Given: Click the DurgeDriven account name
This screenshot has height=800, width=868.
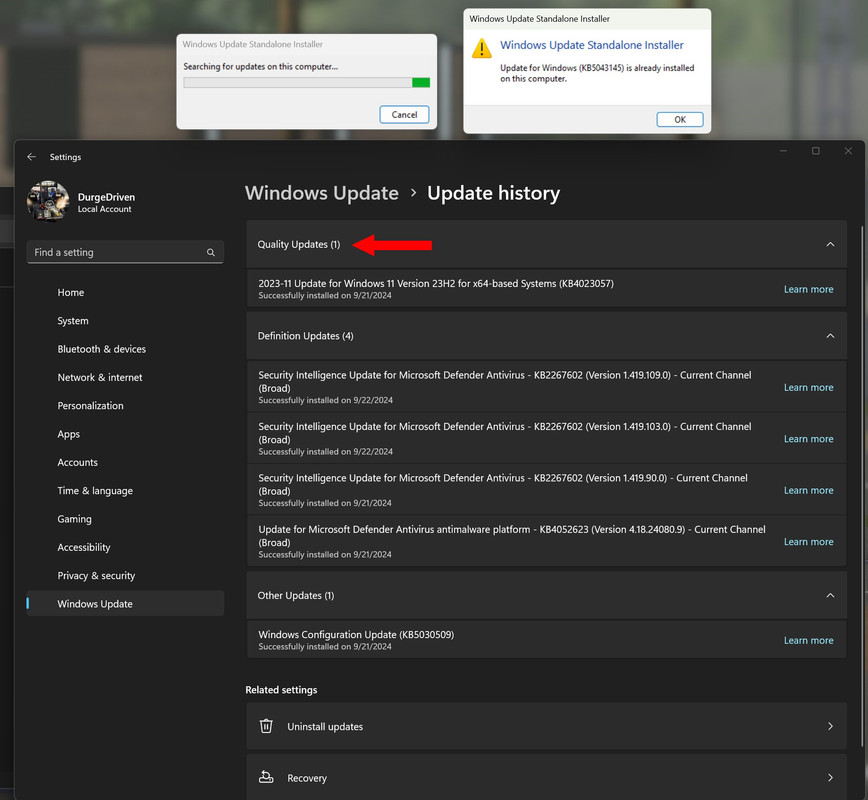Looking at the screenshot, I should 106,197.
